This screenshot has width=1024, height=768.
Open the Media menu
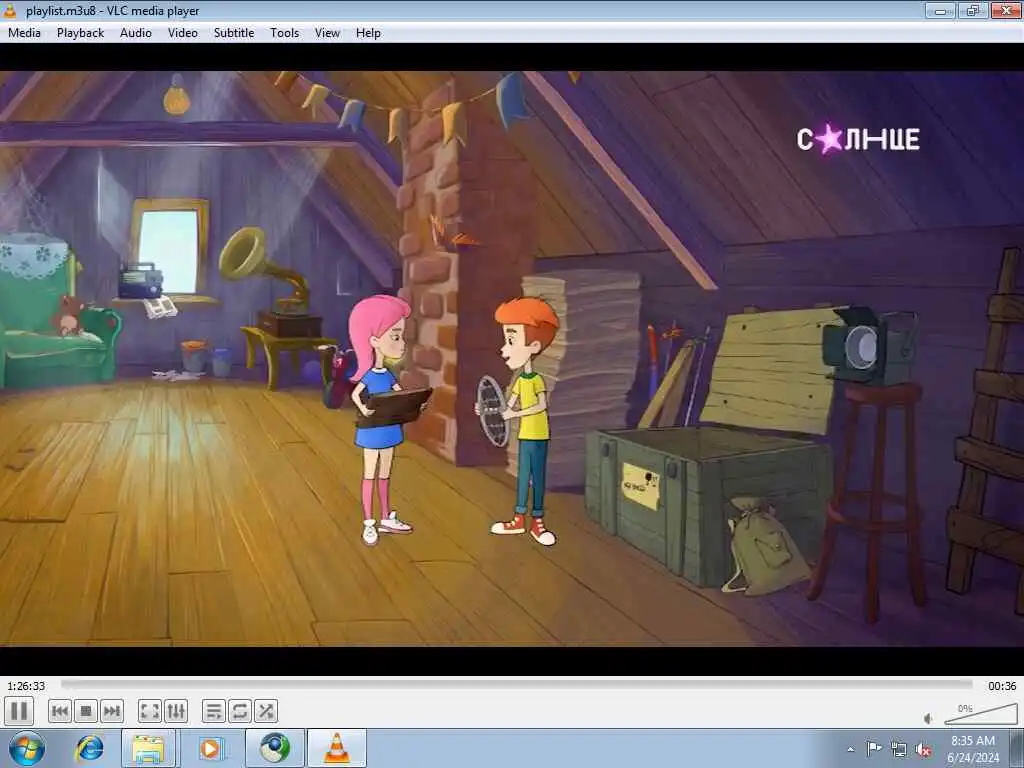click(x=24, y=33)
